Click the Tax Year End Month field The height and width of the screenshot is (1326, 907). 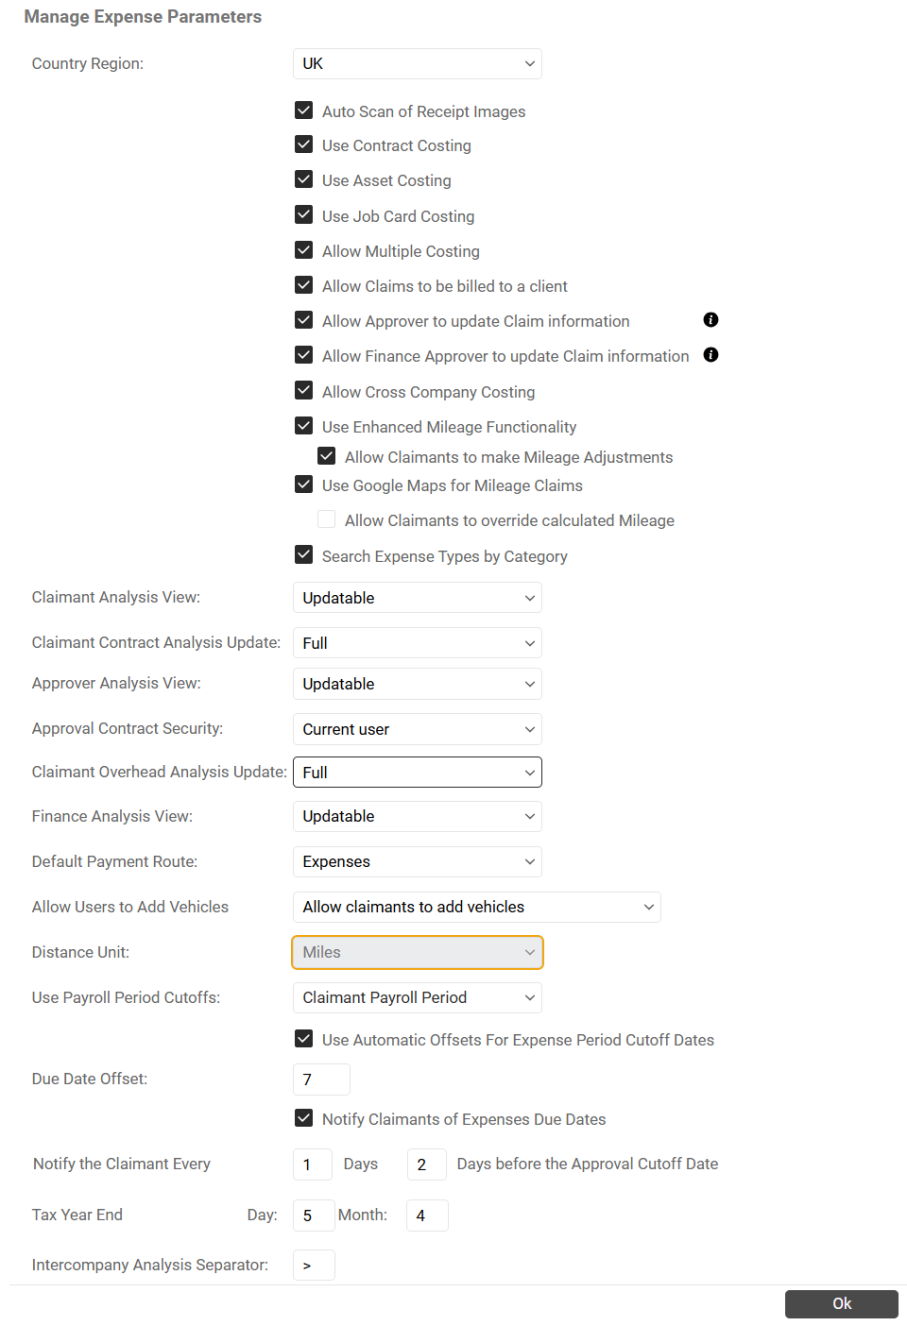(427, 1215)
